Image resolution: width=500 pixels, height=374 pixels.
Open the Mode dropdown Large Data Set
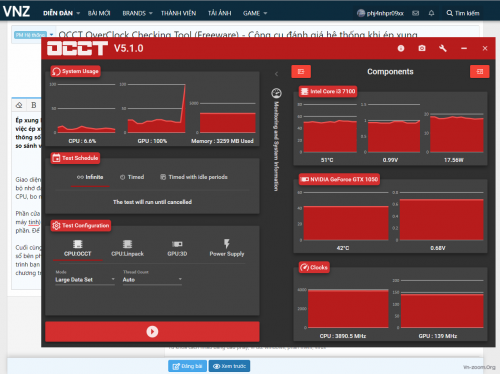(x=85, y=280)
